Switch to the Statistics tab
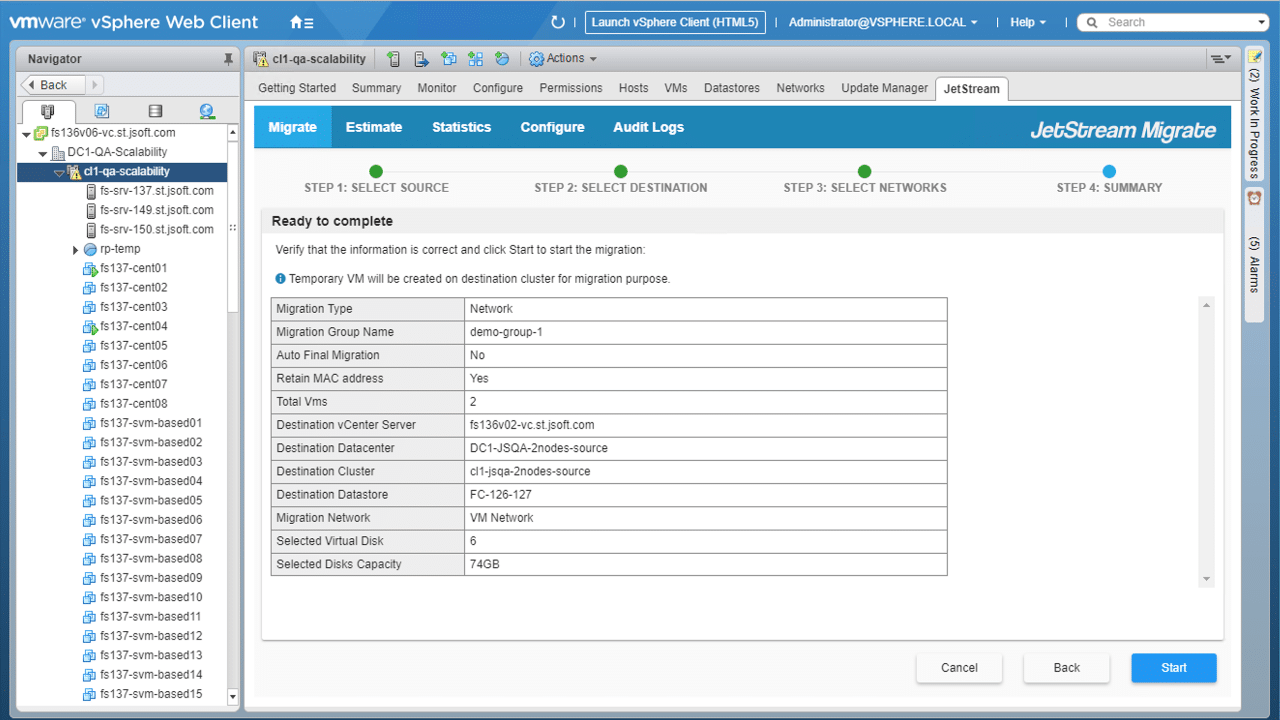Image resolution: width=1280 pixels, height=720 pixels. (462, 127)
